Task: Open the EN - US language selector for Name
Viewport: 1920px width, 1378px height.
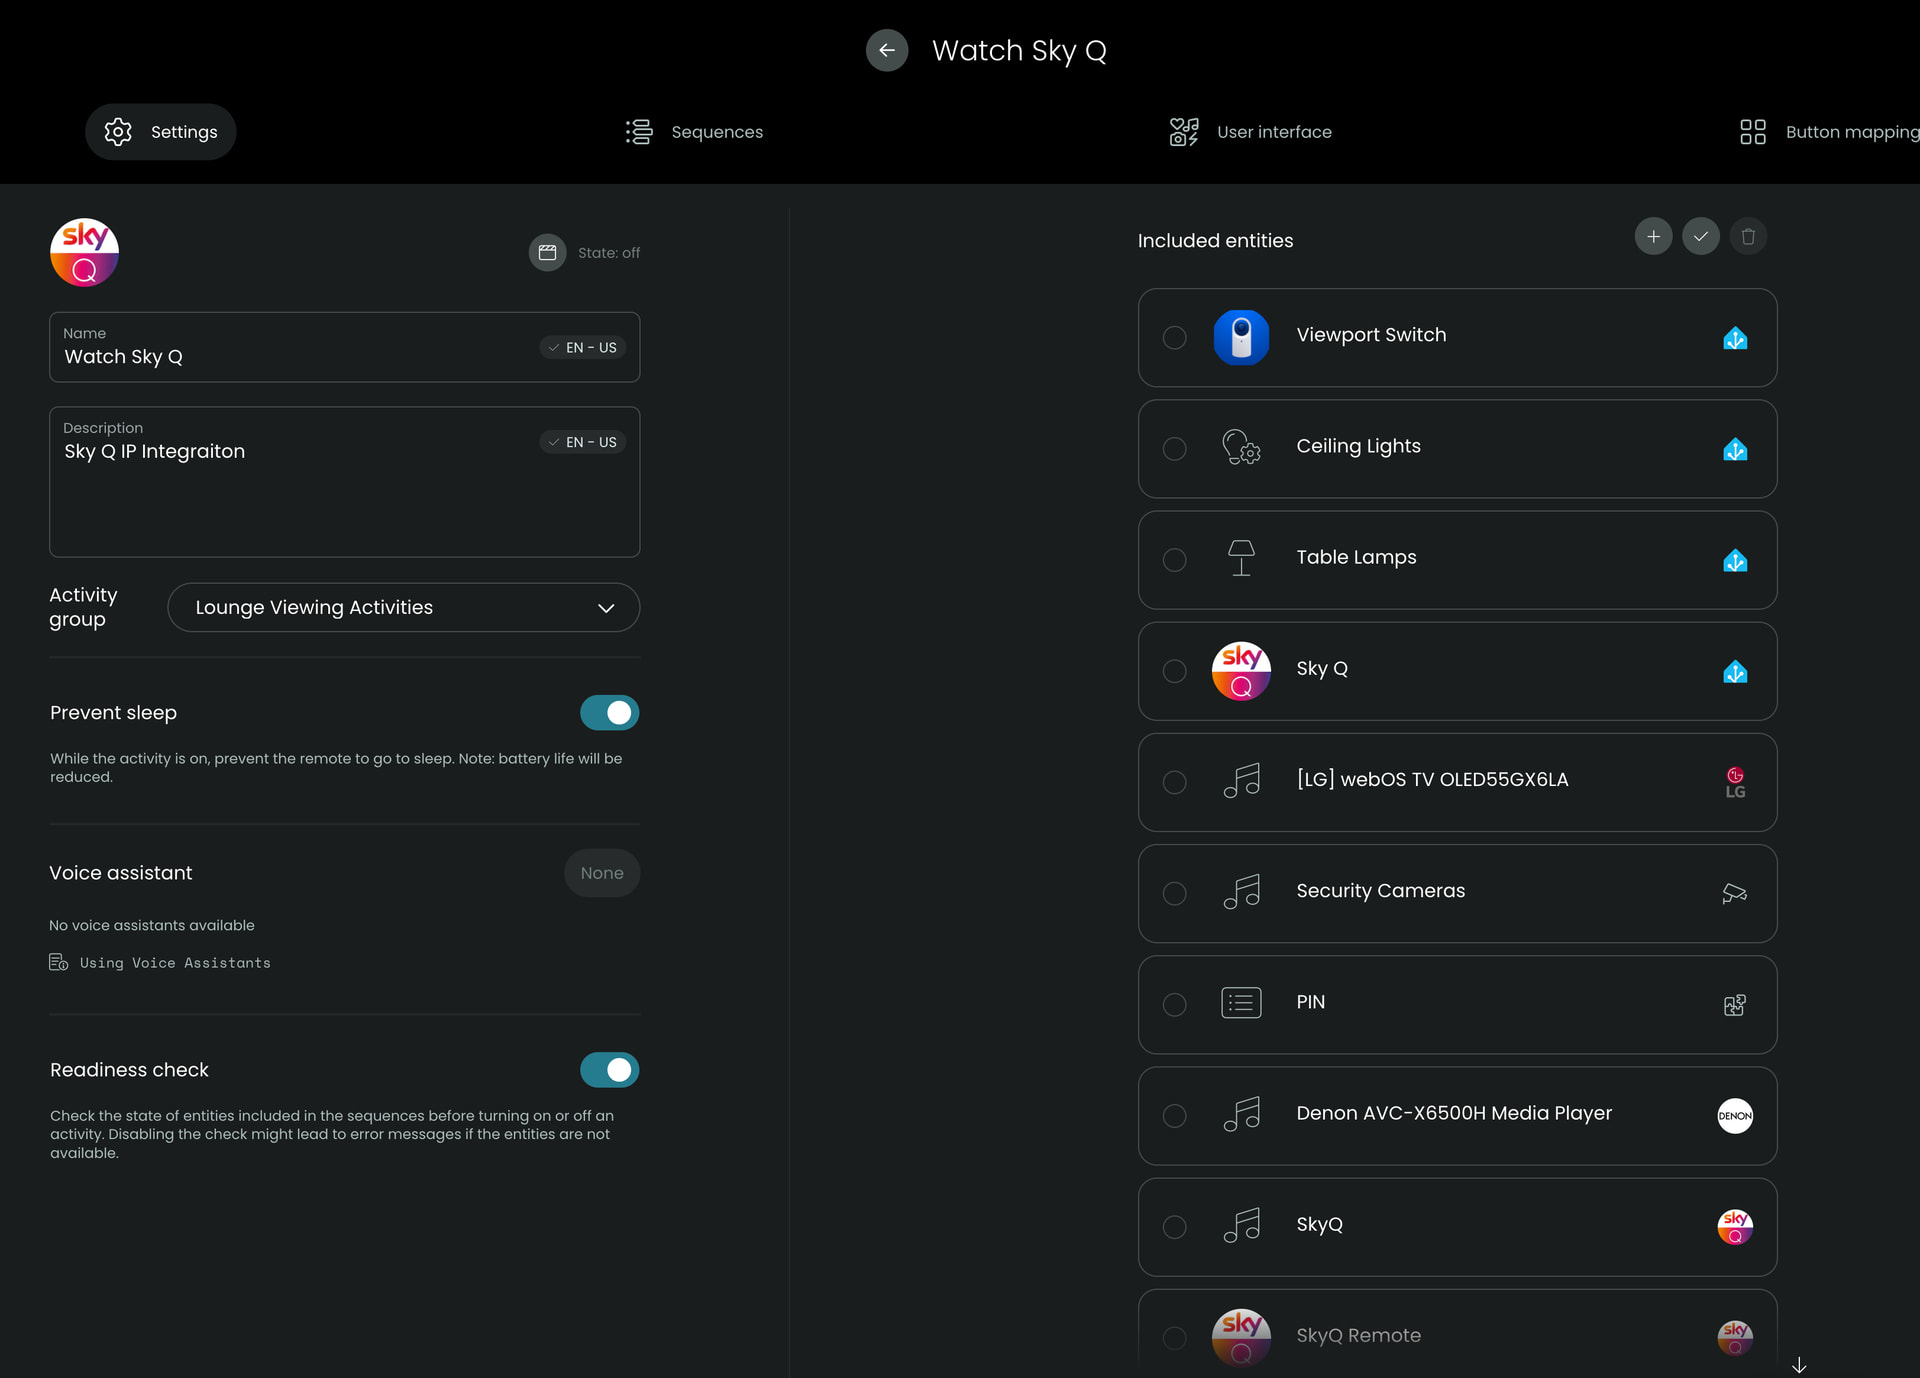Action: click(583, 348)
